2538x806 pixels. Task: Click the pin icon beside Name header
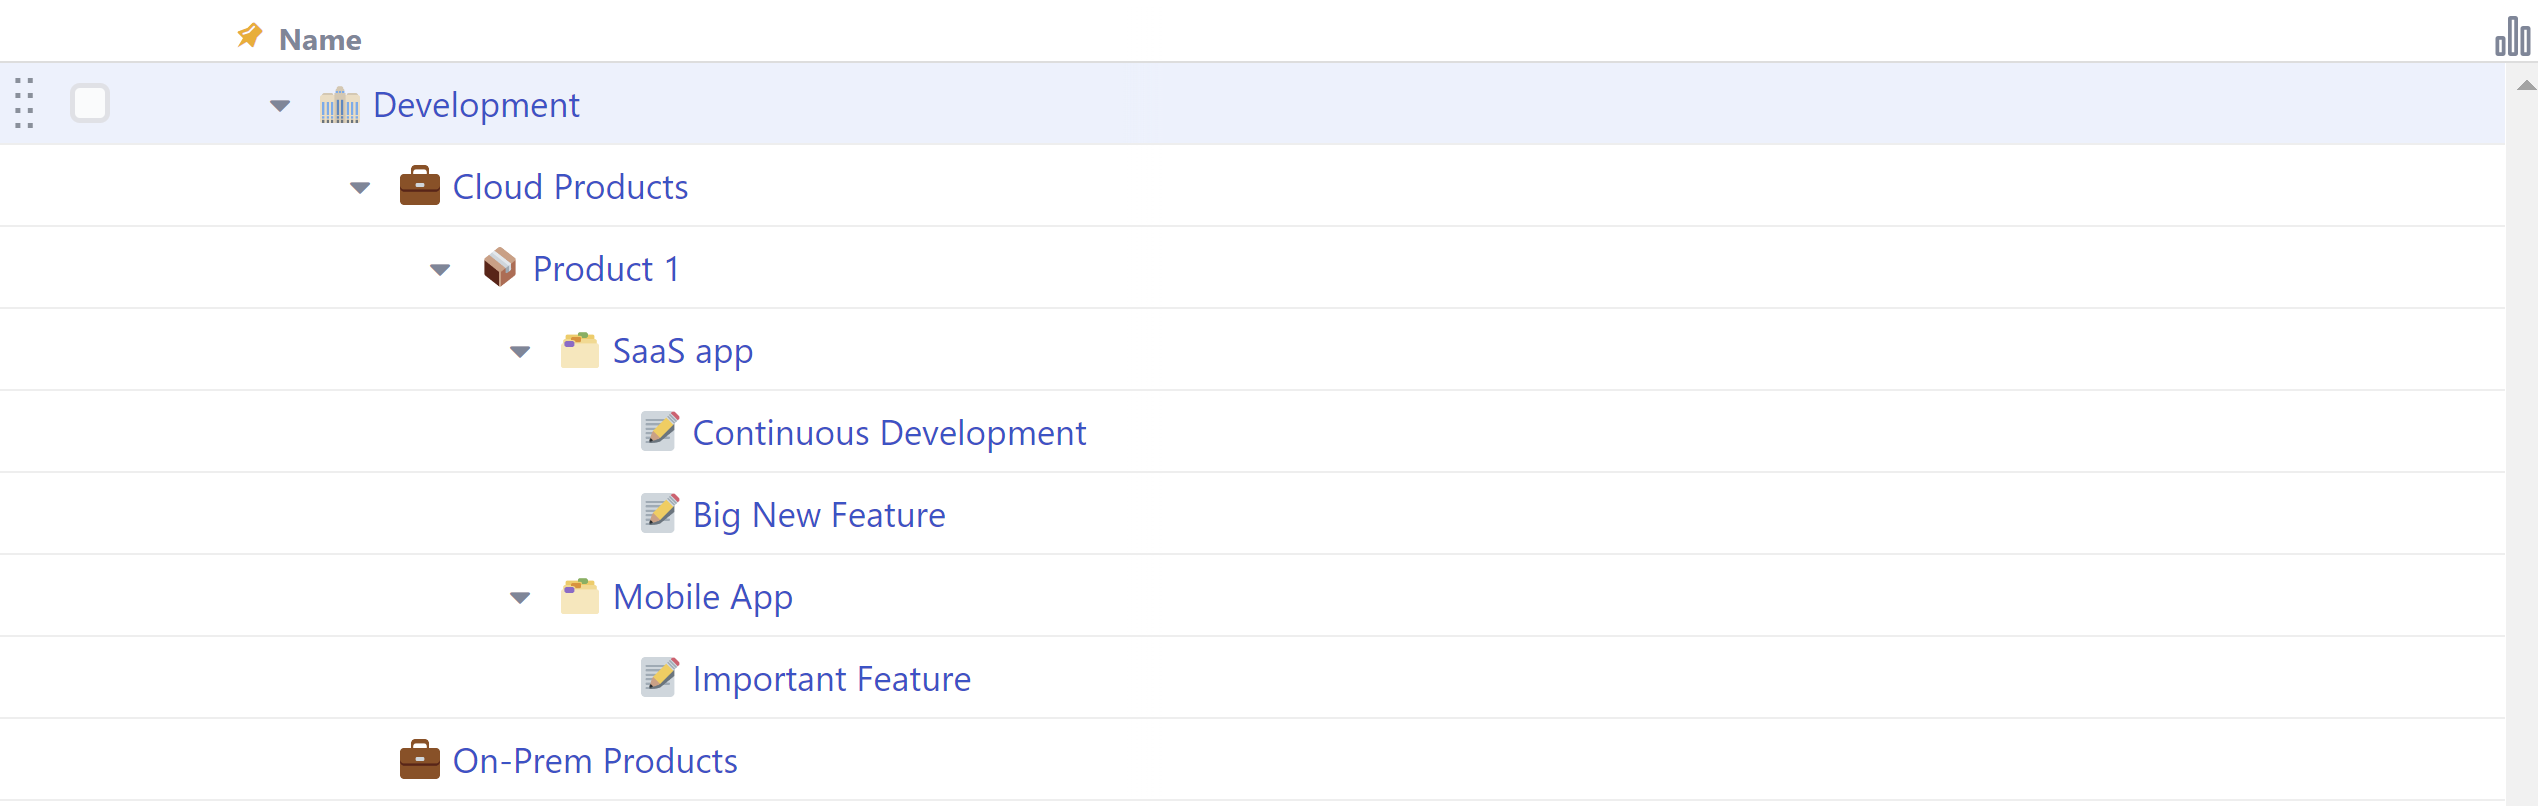pyautogui.click(x=249, y=37)
